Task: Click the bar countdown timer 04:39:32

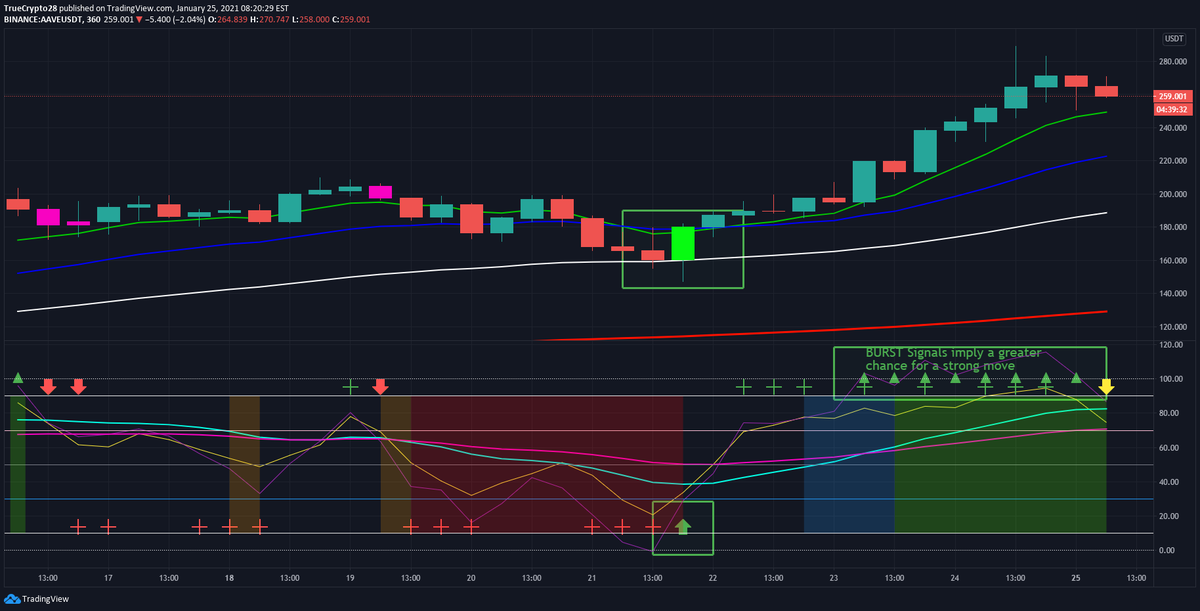Action: pyautogui.click(x=1173, y=108)
